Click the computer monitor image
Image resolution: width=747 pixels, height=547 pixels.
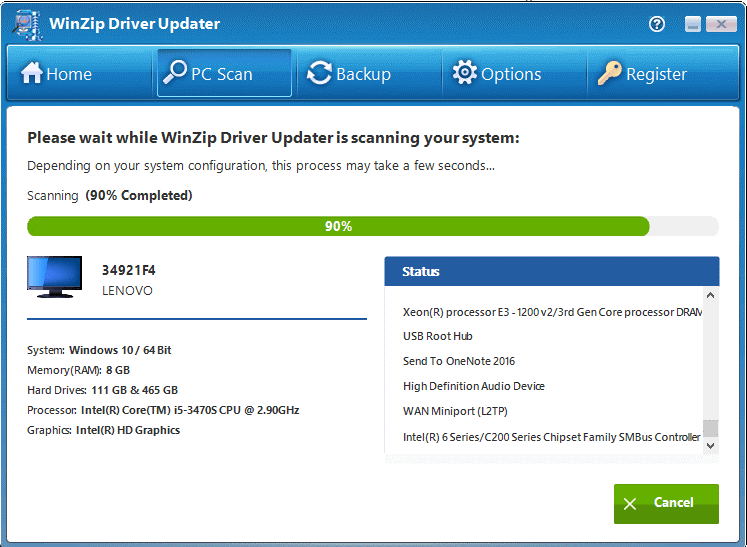coord(54,277)
